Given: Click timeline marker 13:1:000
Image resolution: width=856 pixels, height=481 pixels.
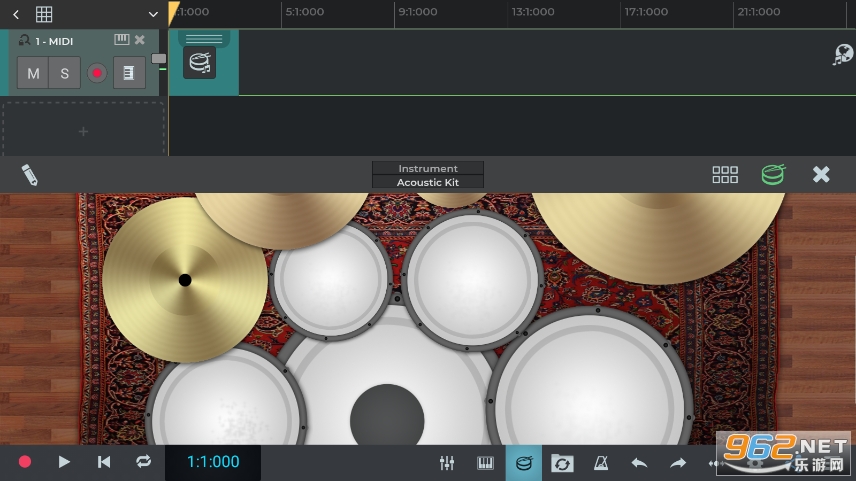Looking at the screenshot, I should 533,11.
